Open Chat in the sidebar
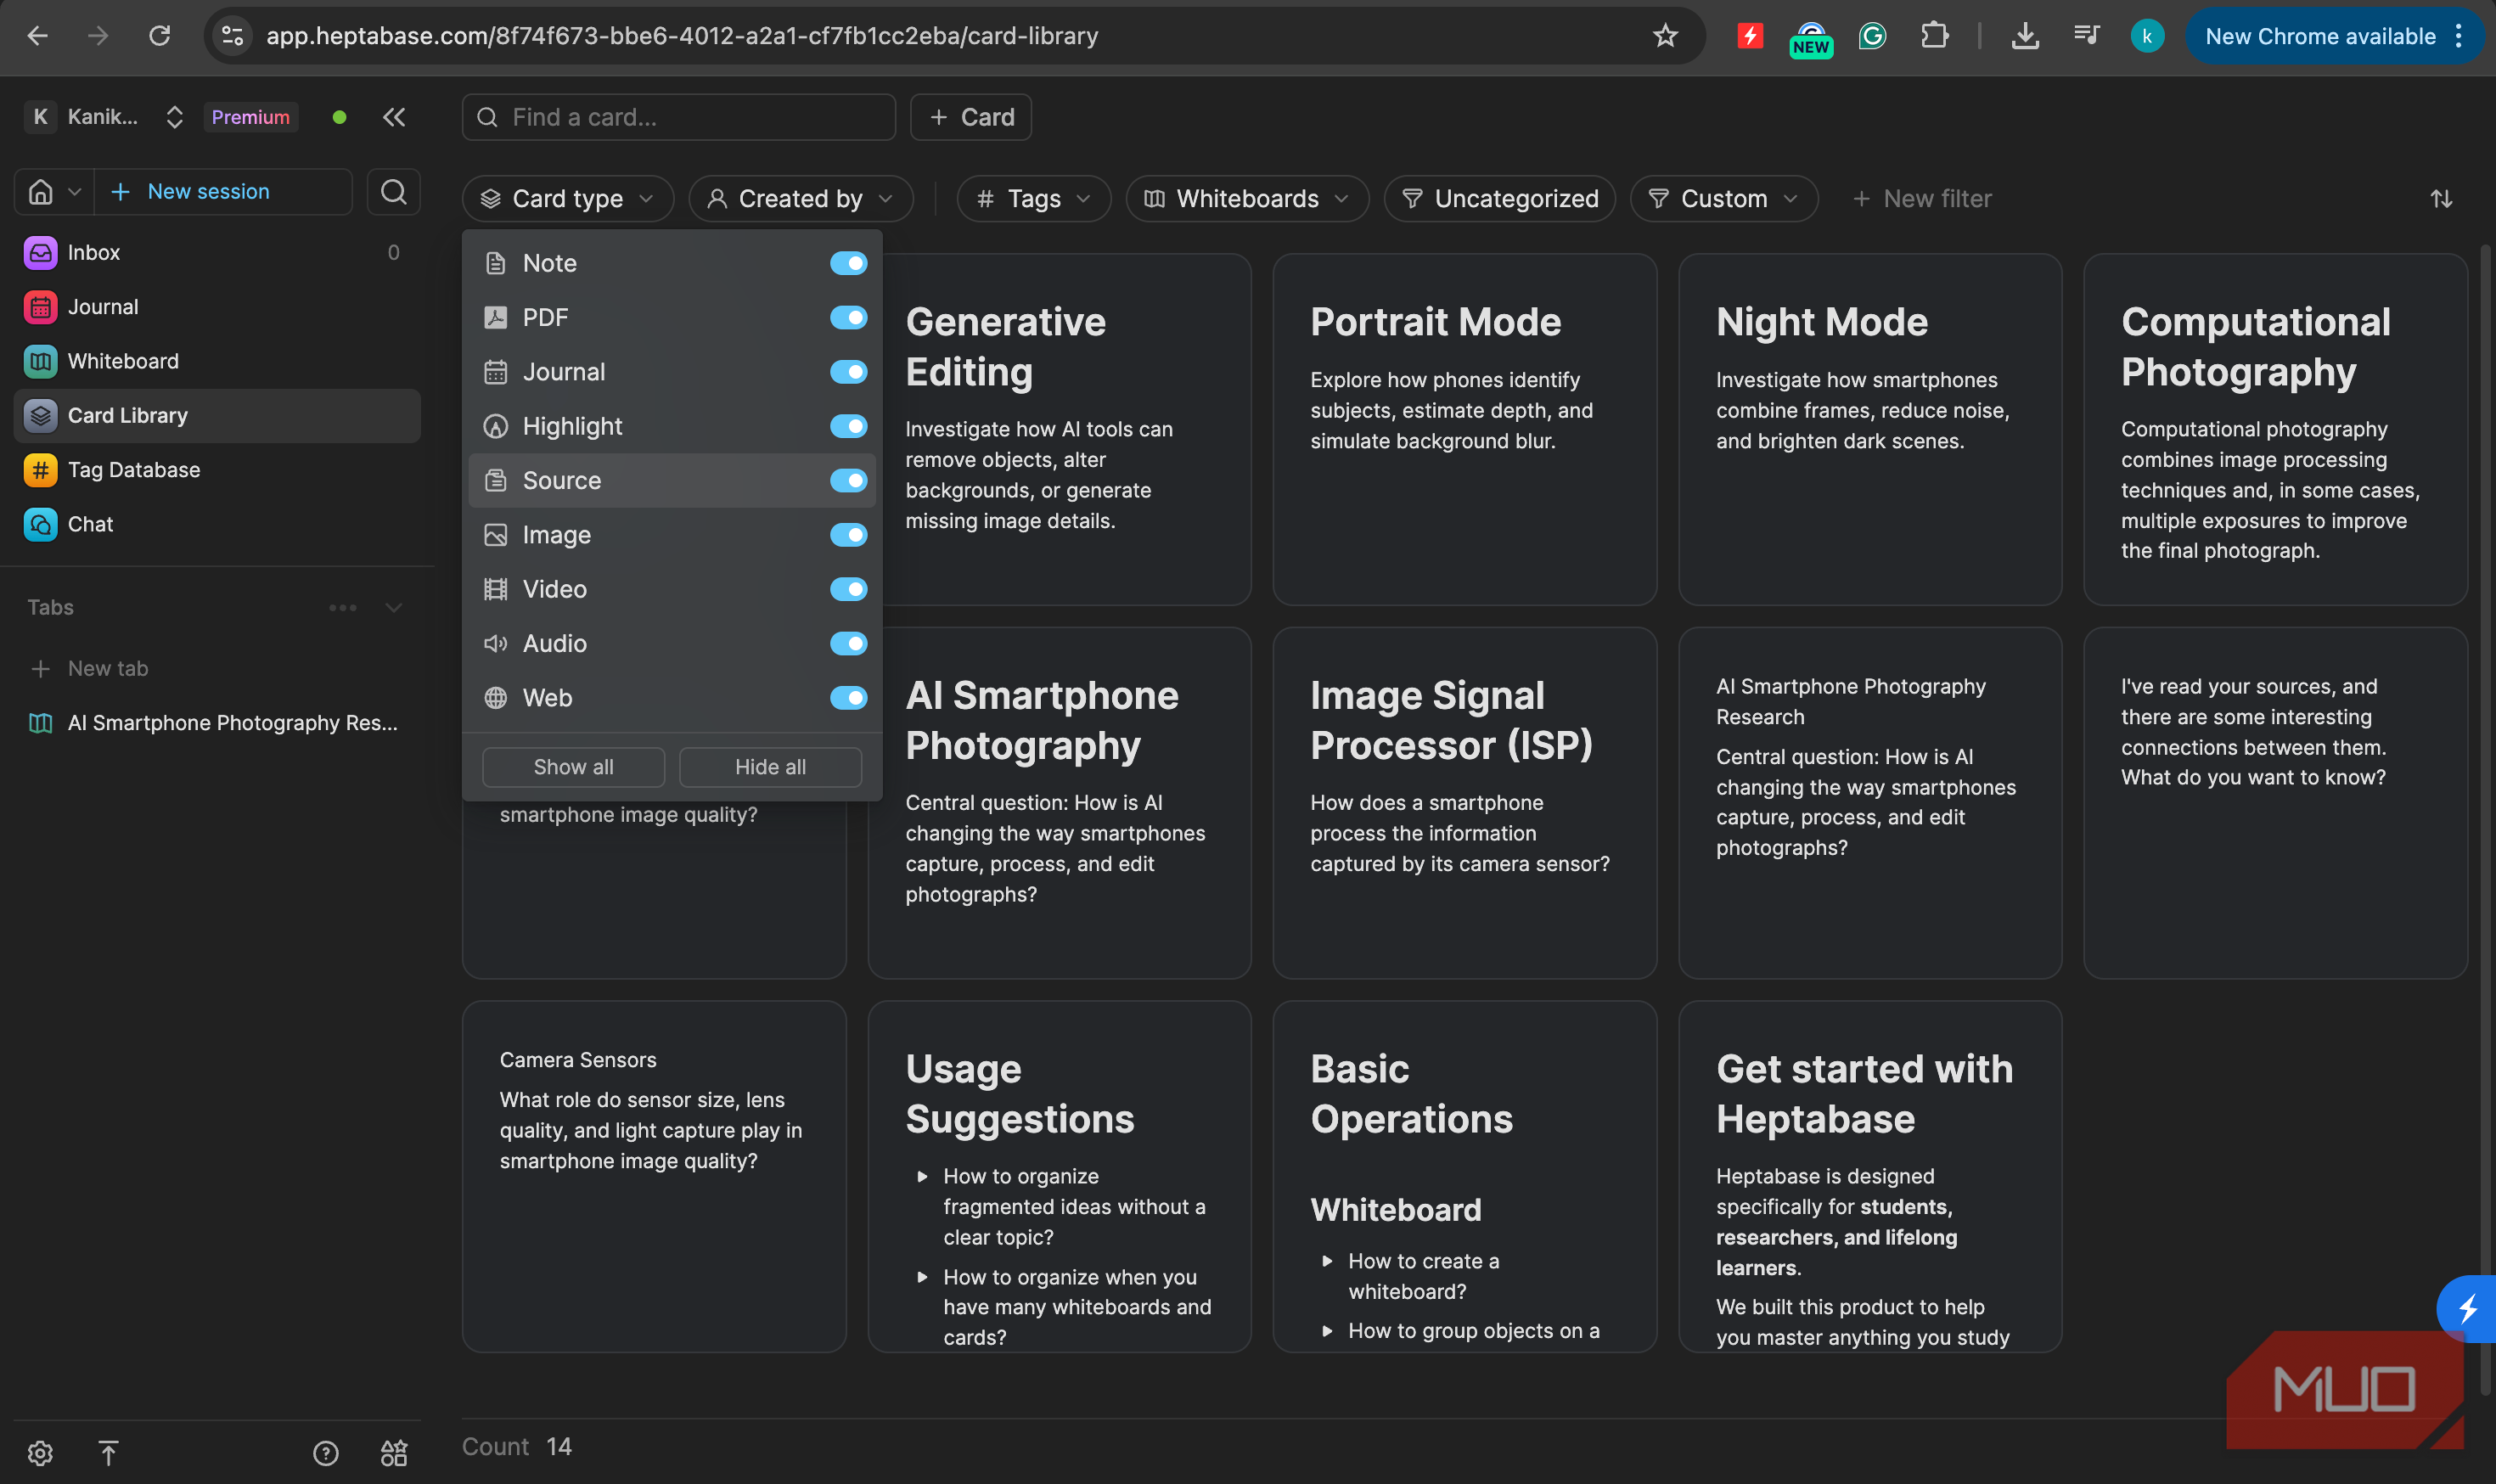The height and width of the screenshot is (1484, 2496). 217,524
